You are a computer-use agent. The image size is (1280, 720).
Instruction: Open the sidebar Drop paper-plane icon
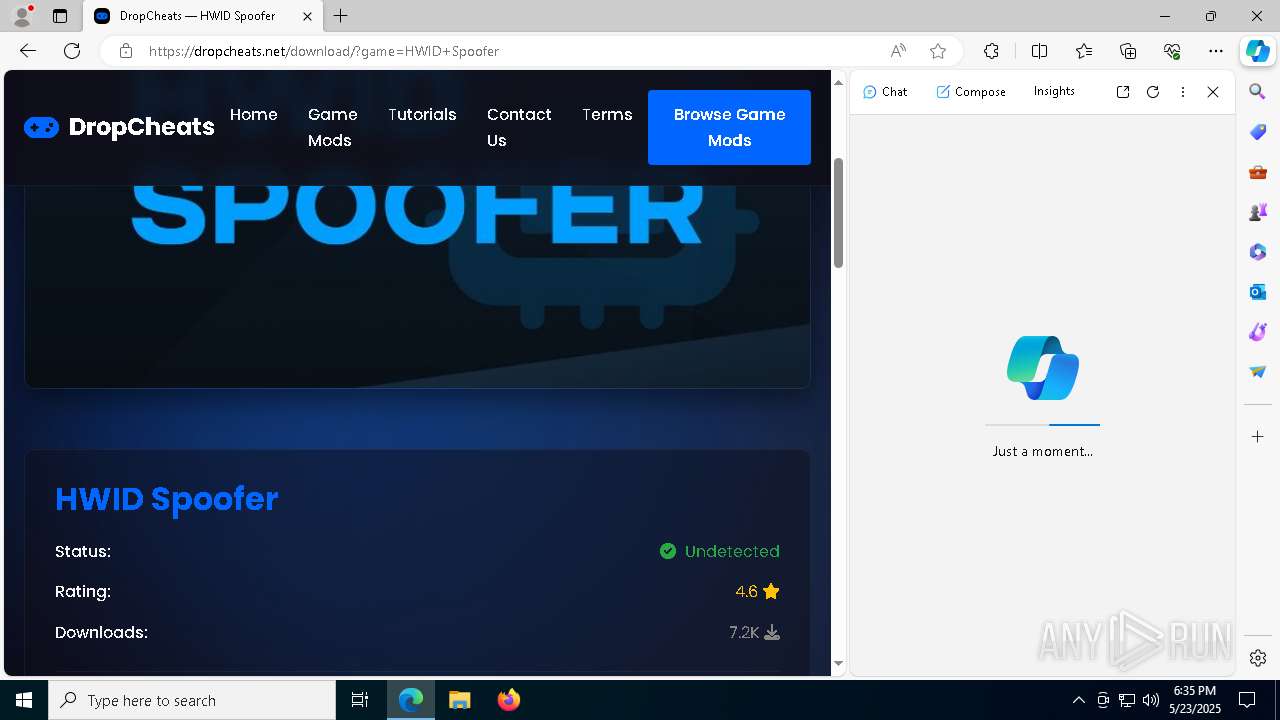[x=1258, y=372]
